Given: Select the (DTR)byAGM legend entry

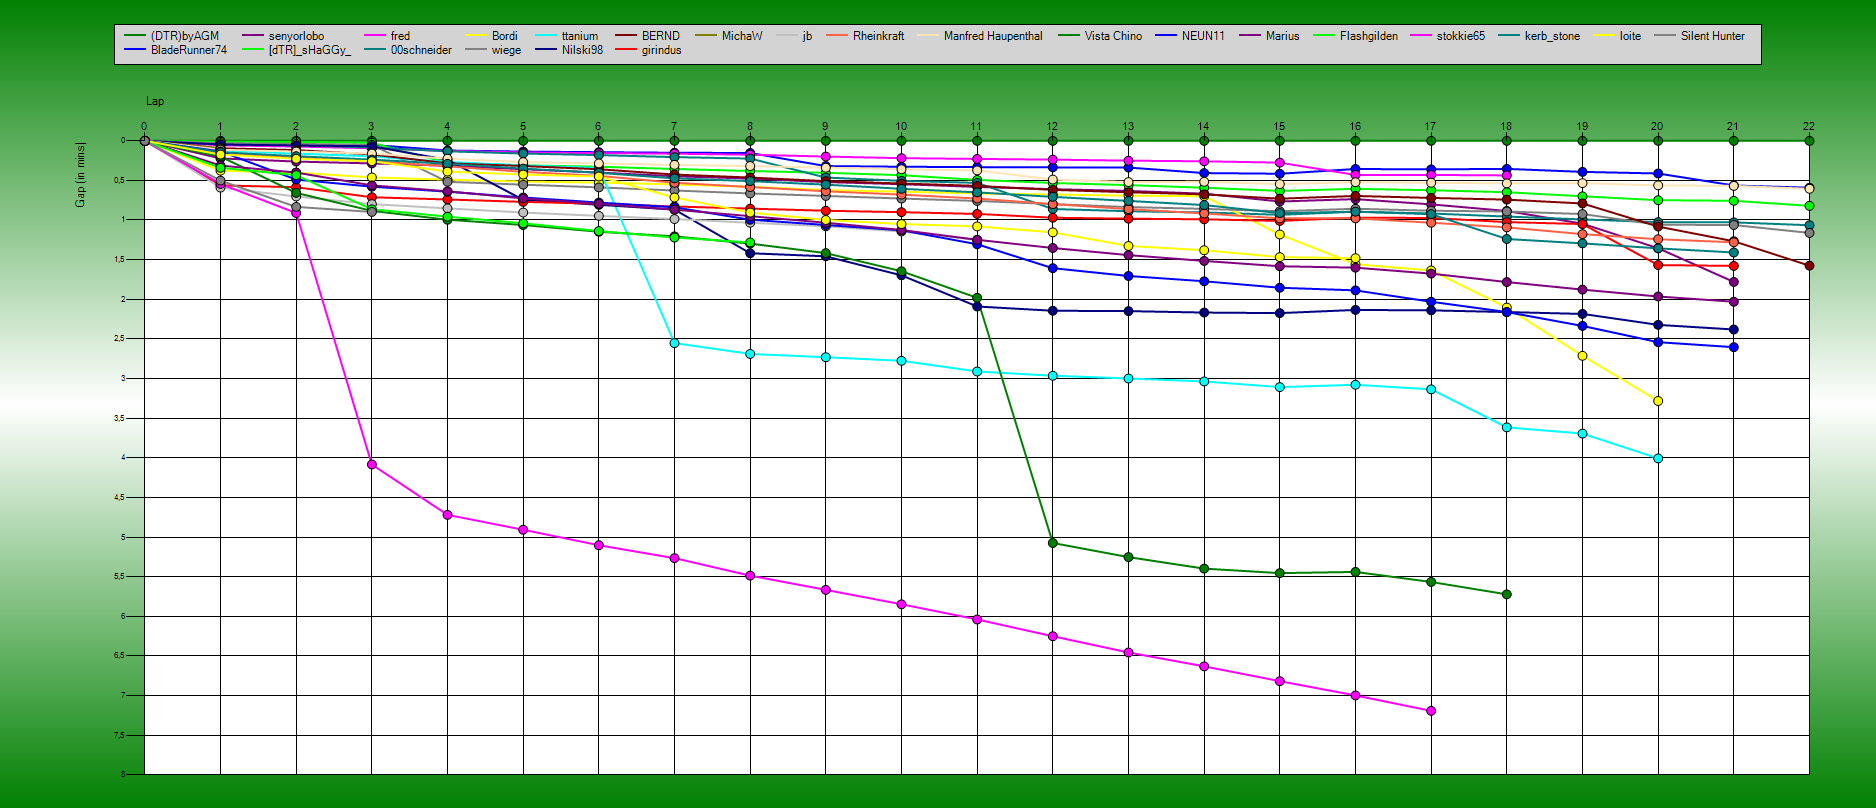Looking at the screenshot, I should [x=172, y=36].
